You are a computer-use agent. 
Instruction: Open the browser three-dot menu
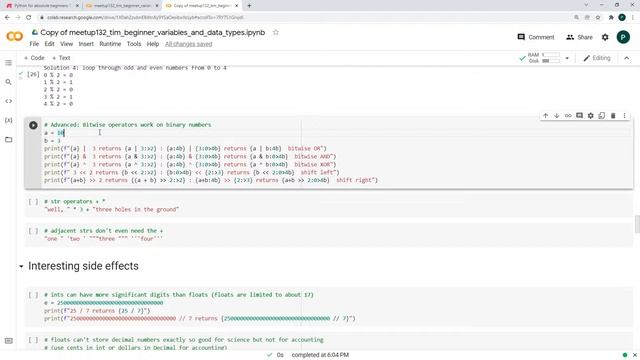pos(633,17)
